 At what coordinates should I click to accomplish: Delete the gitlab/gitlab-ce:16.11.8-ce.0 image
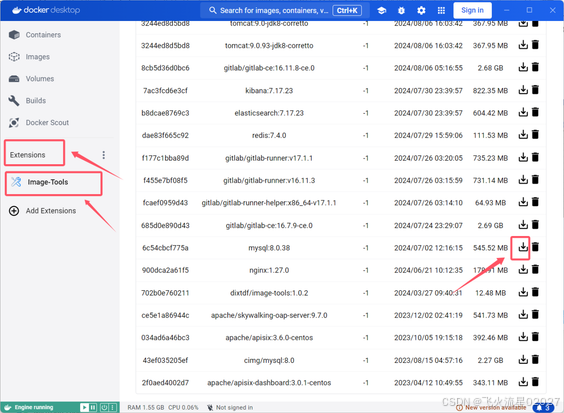click(536, 67)
